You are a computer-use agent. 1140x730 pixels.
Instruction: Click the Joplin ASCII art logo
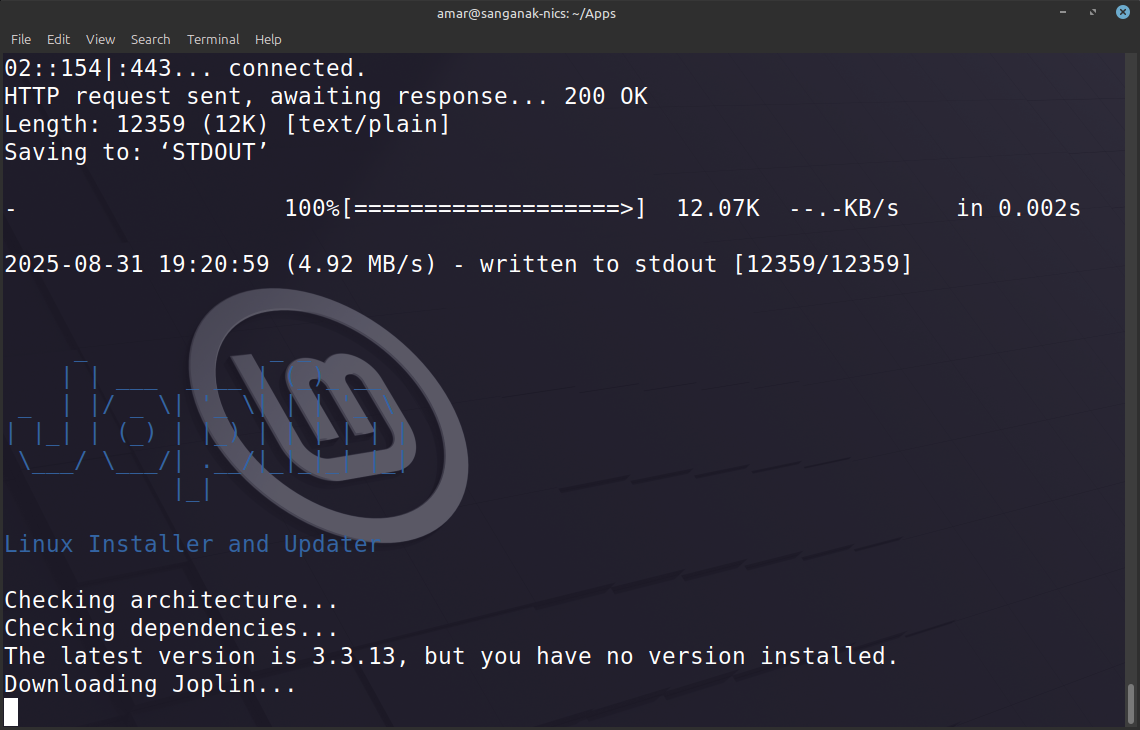coord(207,427)
